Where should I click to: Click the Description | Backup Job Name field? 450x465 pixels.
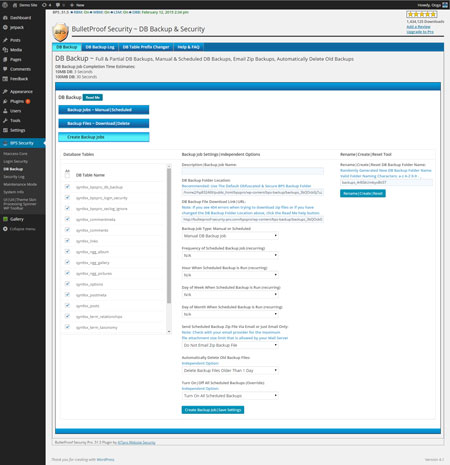[x=252, y=171]
